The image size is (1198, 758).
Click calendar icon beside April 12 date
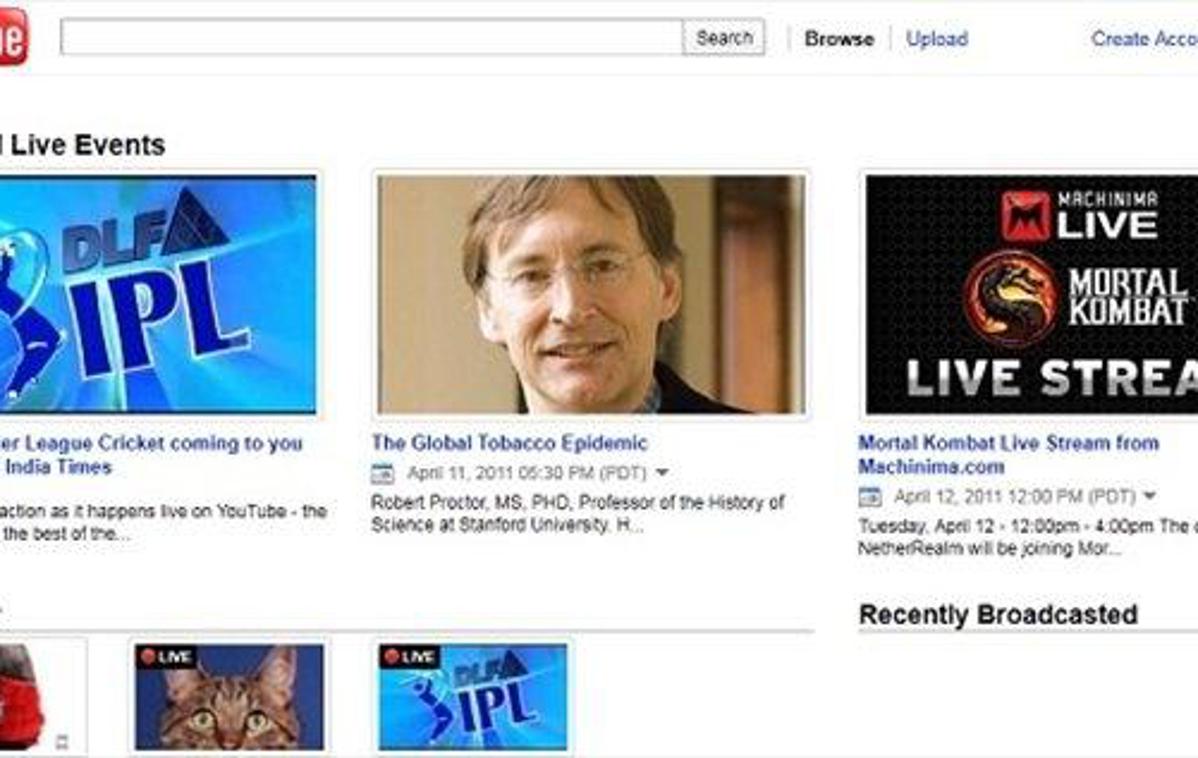tap(869, 497)
